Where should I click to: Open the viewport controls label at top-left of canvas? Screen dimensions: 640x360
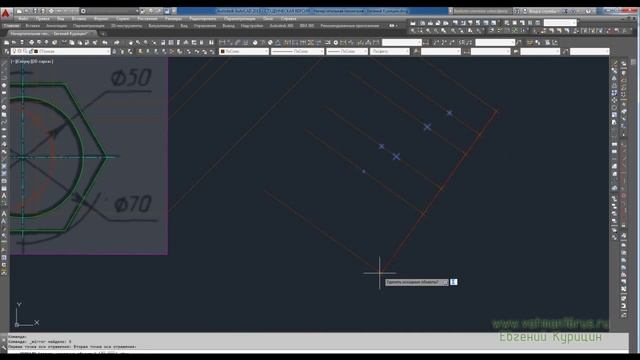click(32, 61)
